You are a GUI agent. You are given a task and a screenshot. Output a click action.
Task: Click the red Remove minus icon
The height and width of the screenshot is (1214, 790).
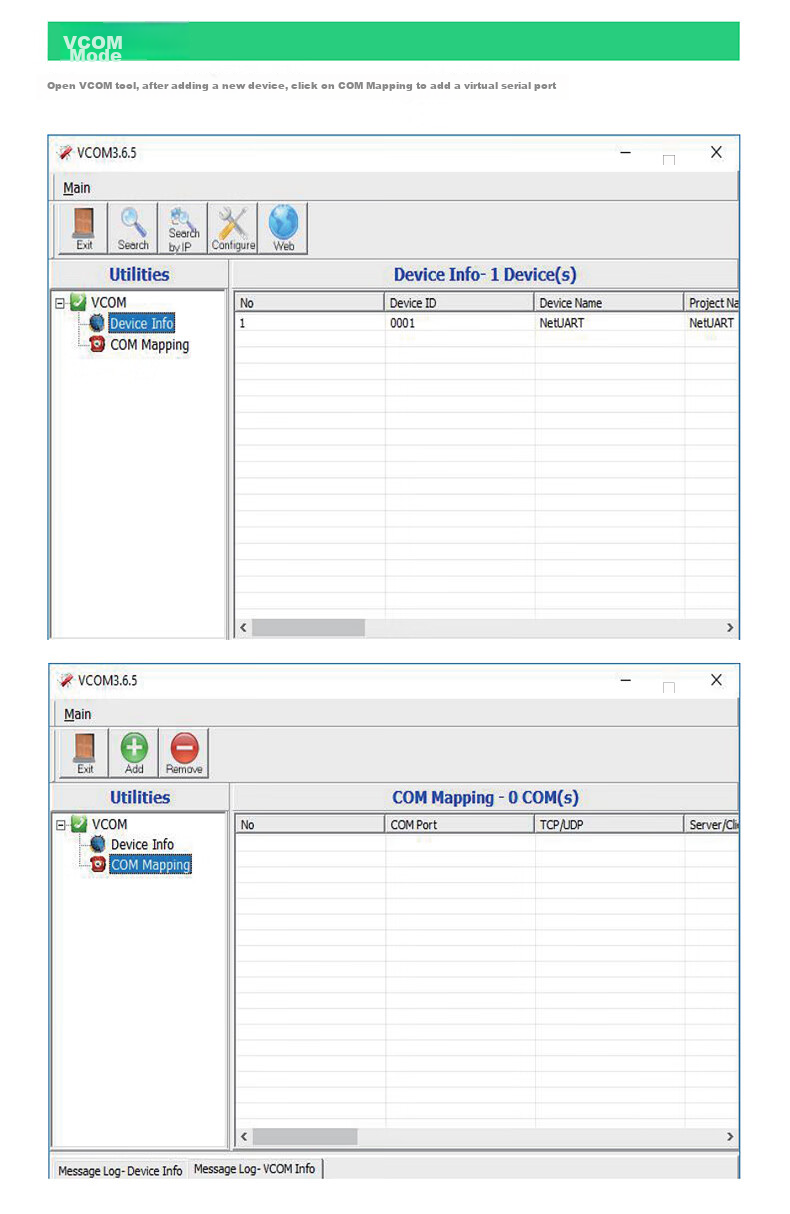pyautogui.click(x=184, y=753)
